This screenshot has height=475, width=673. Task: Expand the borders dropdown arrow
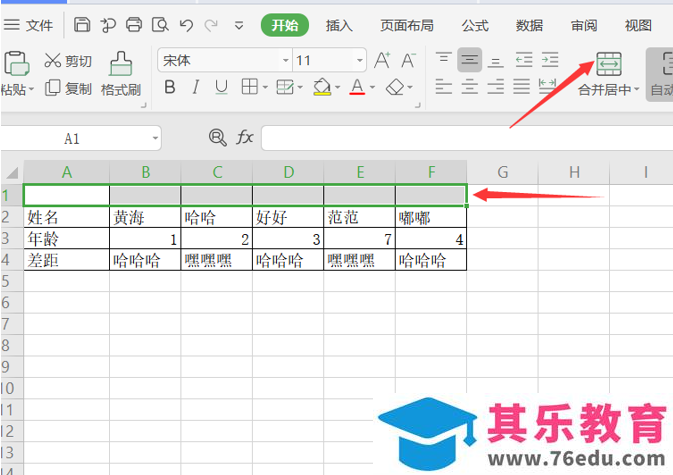tap(265, 88)
